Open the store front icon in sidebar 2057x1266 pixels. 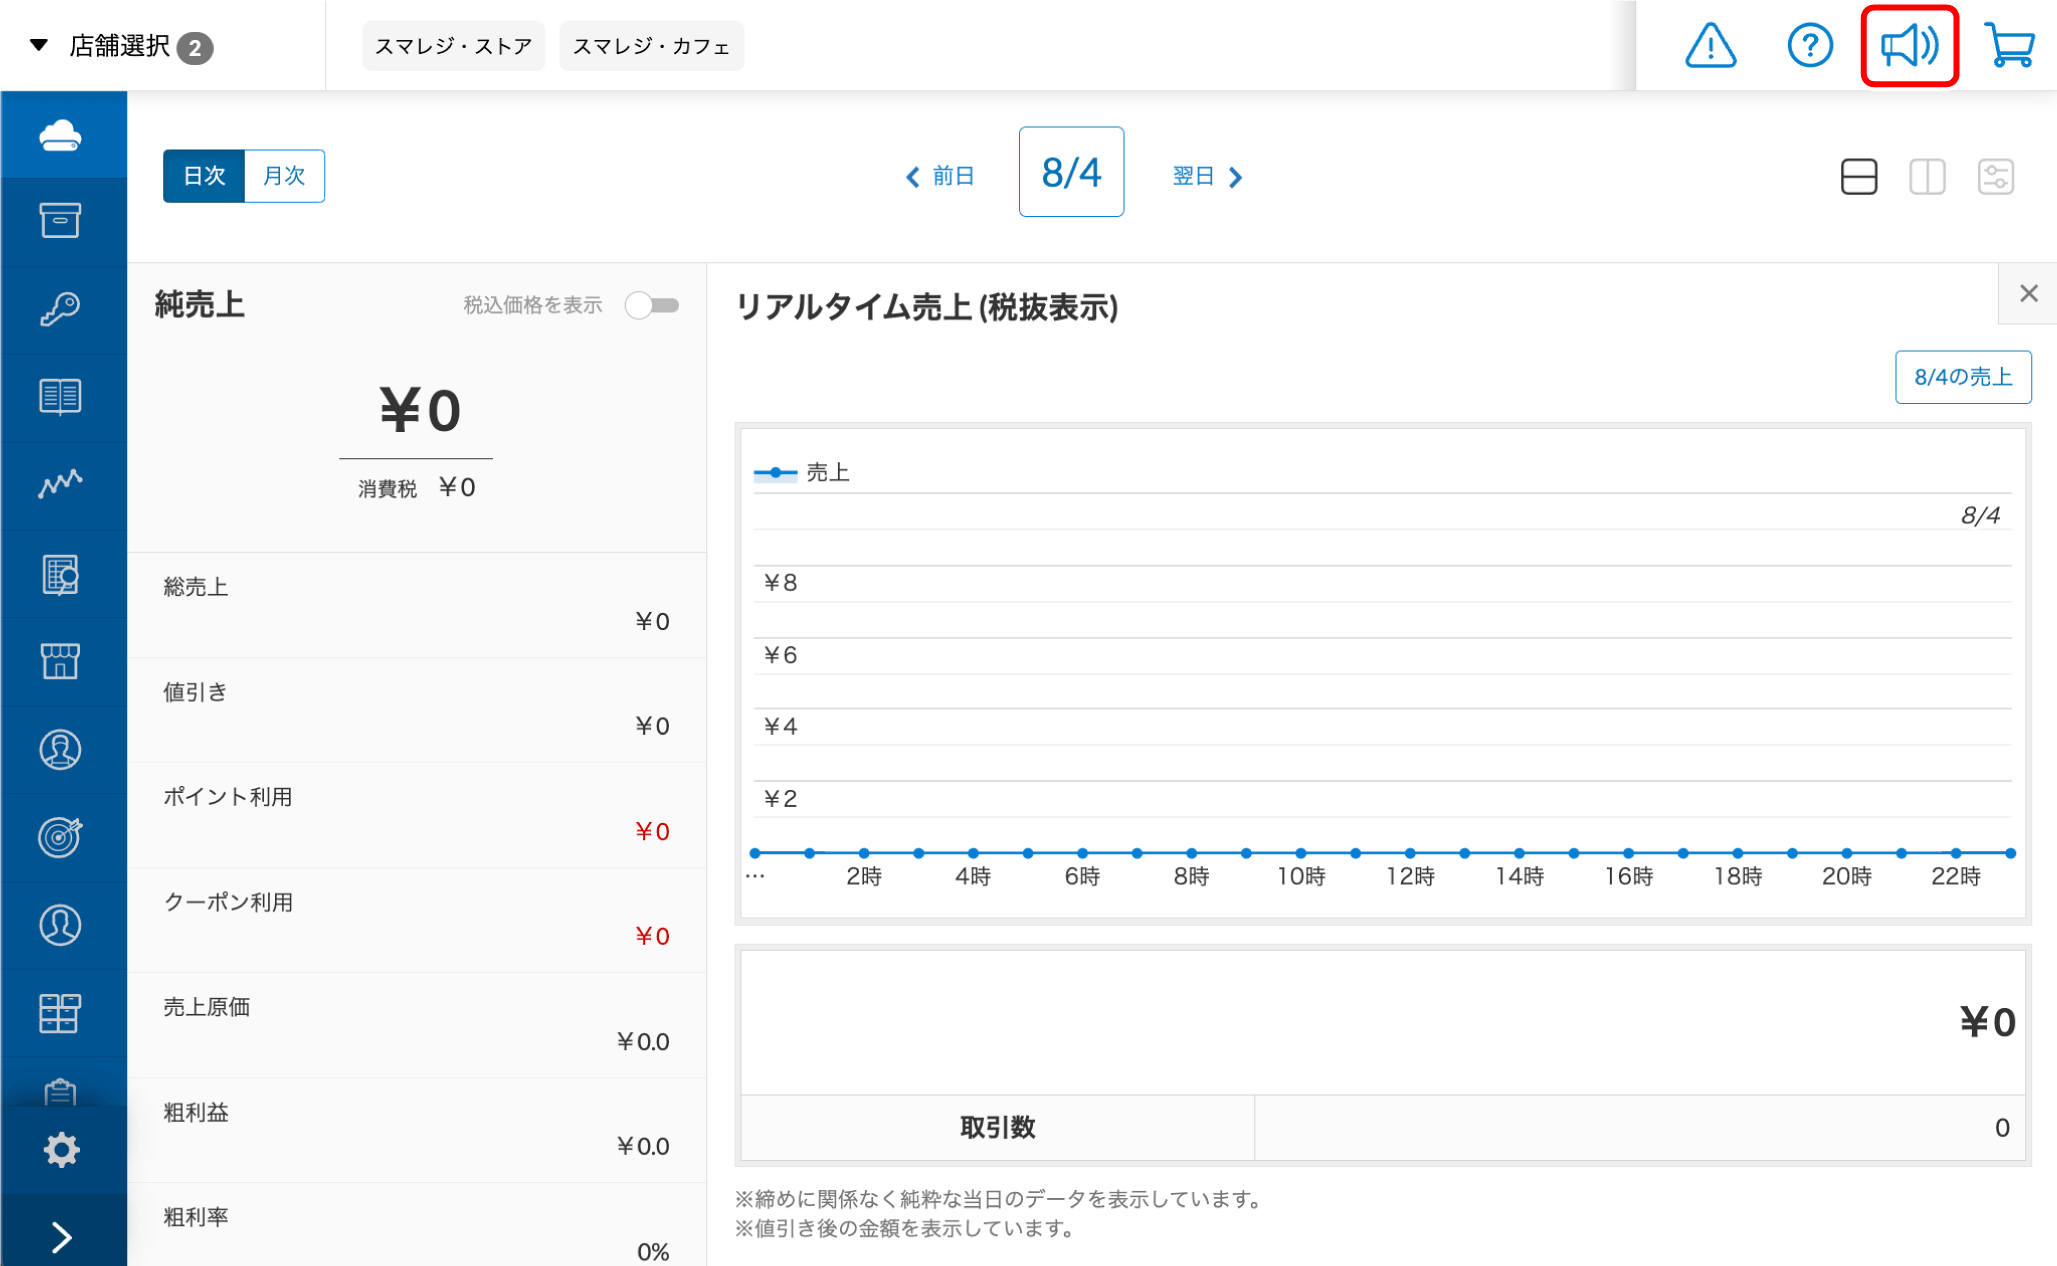point(60,661)
